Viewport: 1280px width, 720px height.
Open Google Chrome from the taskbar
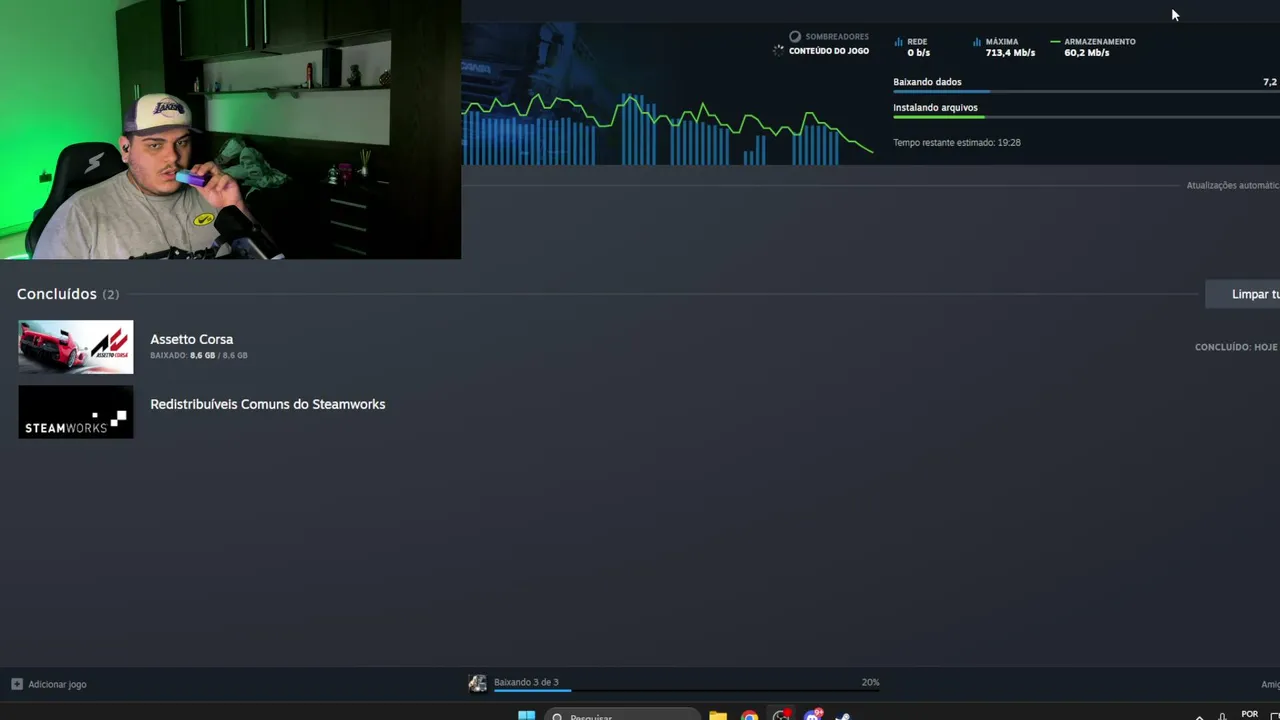750,715
